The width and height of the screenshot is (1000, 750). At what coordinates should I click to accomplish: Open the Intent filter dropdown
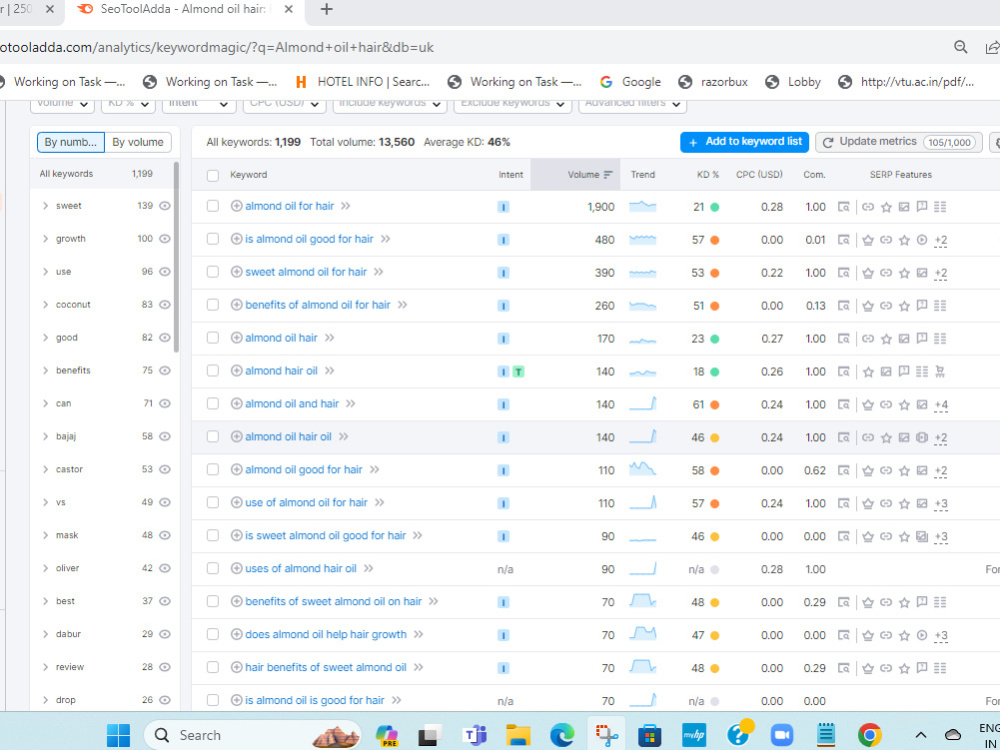click(198, 104)
